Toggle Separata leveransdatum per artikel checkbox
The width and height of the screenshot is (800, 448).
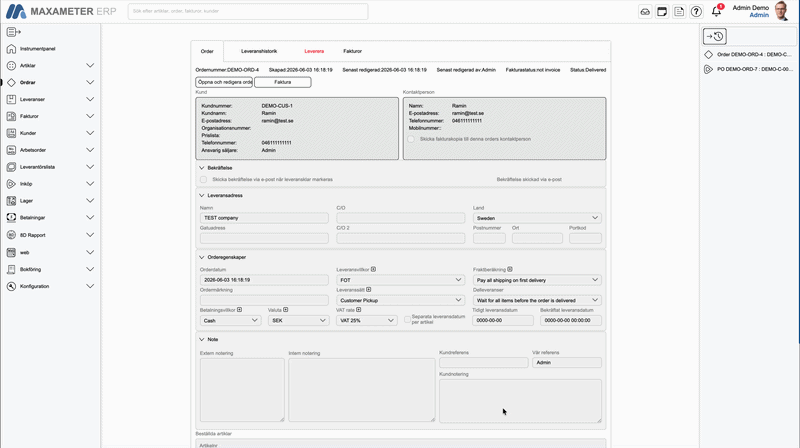click(407, 319)
